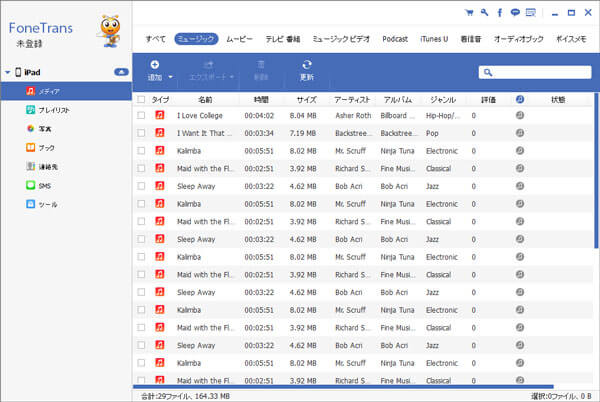The image size is (600, 402).
Task: Click the chat feedback bubble icon
Action: point(515,13)
